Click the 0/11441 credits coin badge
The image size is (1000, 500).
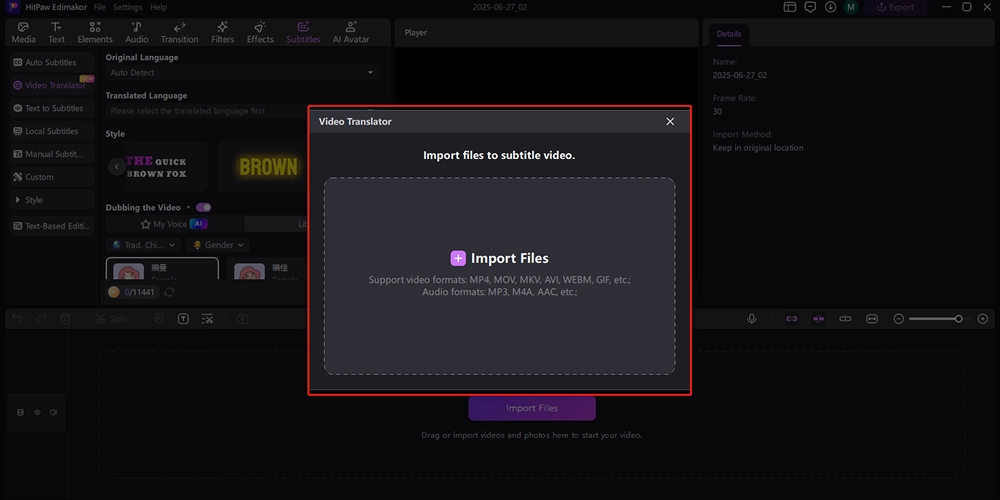132,292
